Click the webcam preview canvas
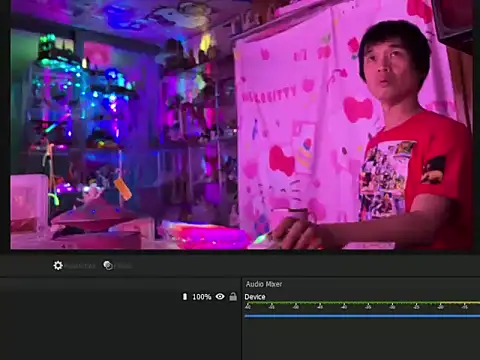 point(242,125)
